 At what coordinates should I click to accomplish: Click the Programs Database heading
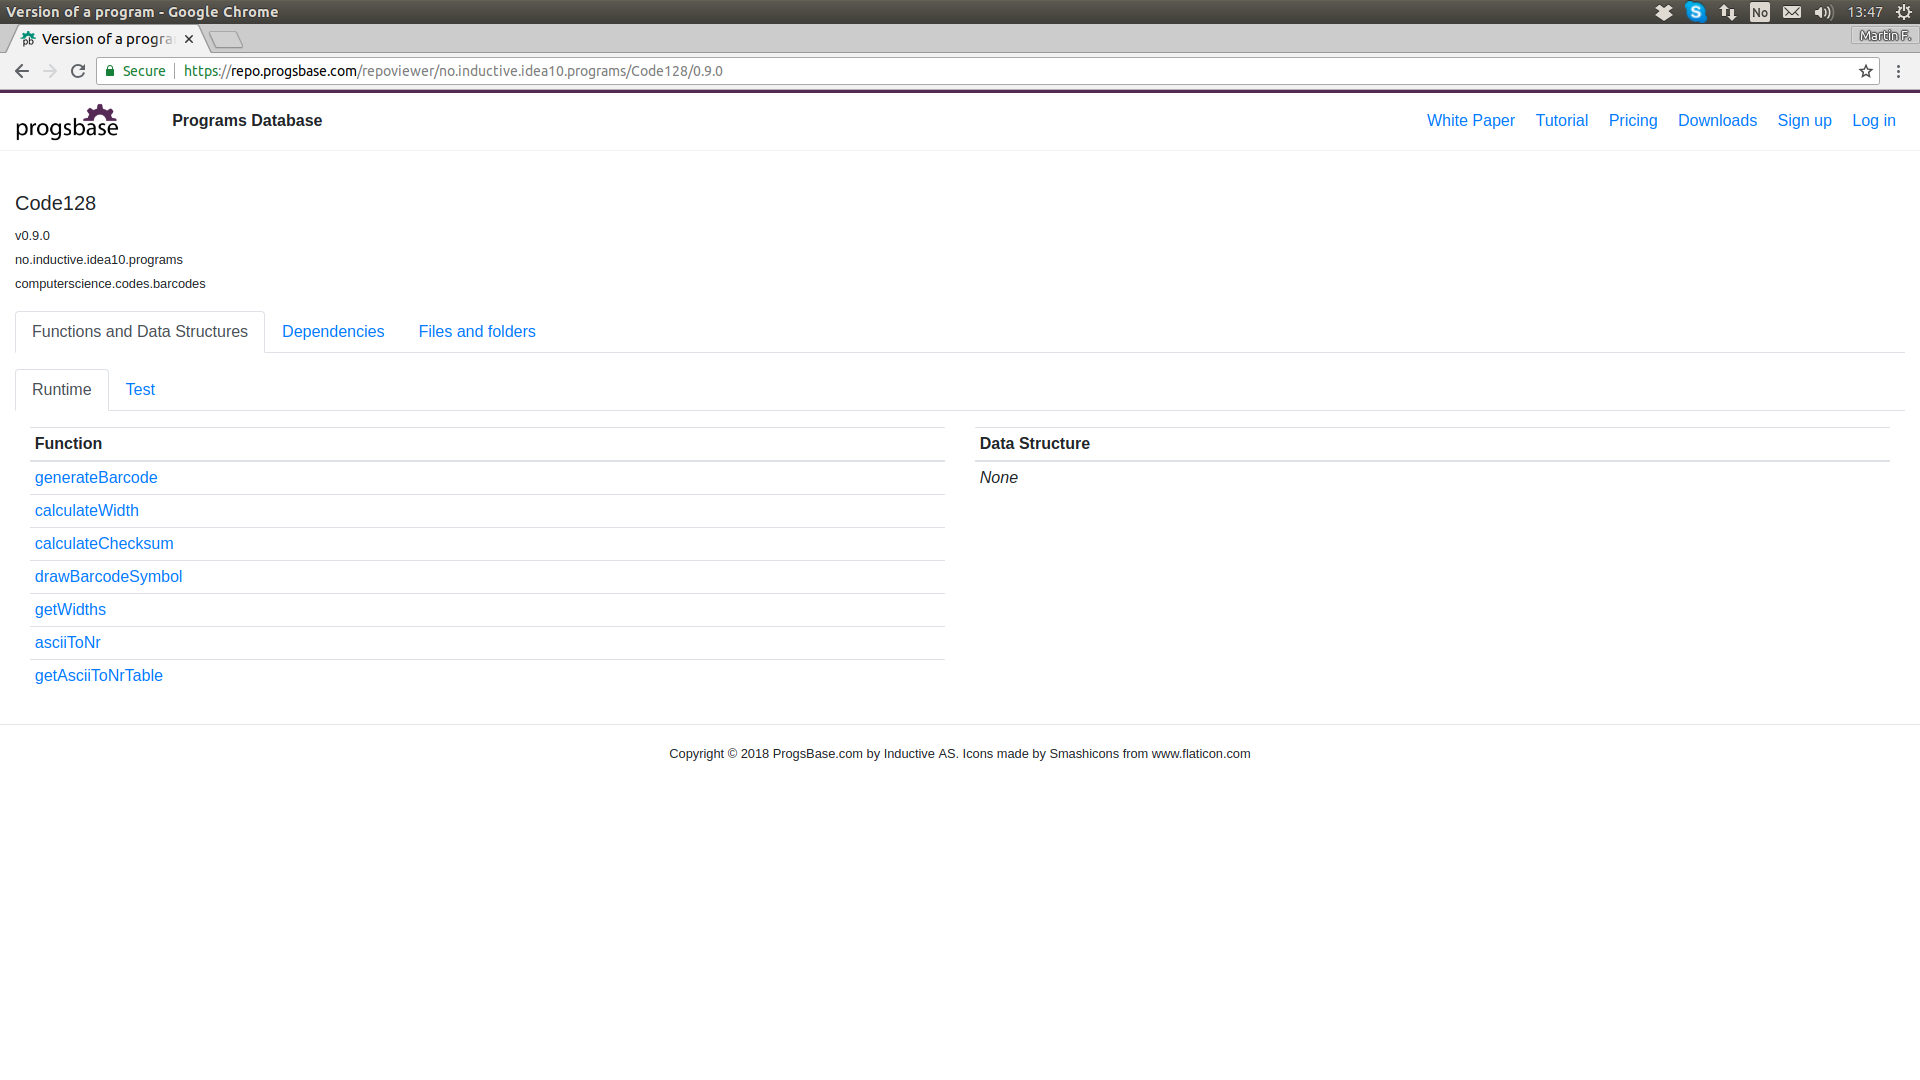[x=247, y=120]
